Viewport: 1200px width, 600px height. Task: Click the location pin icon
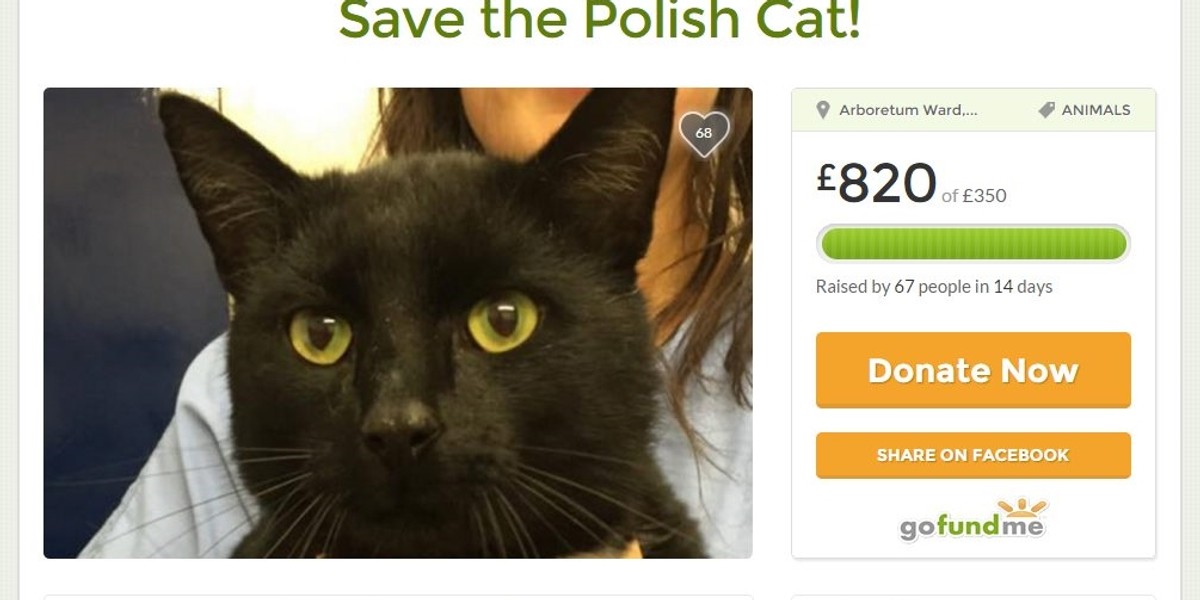pyautogui.click(x=823, y=110)
